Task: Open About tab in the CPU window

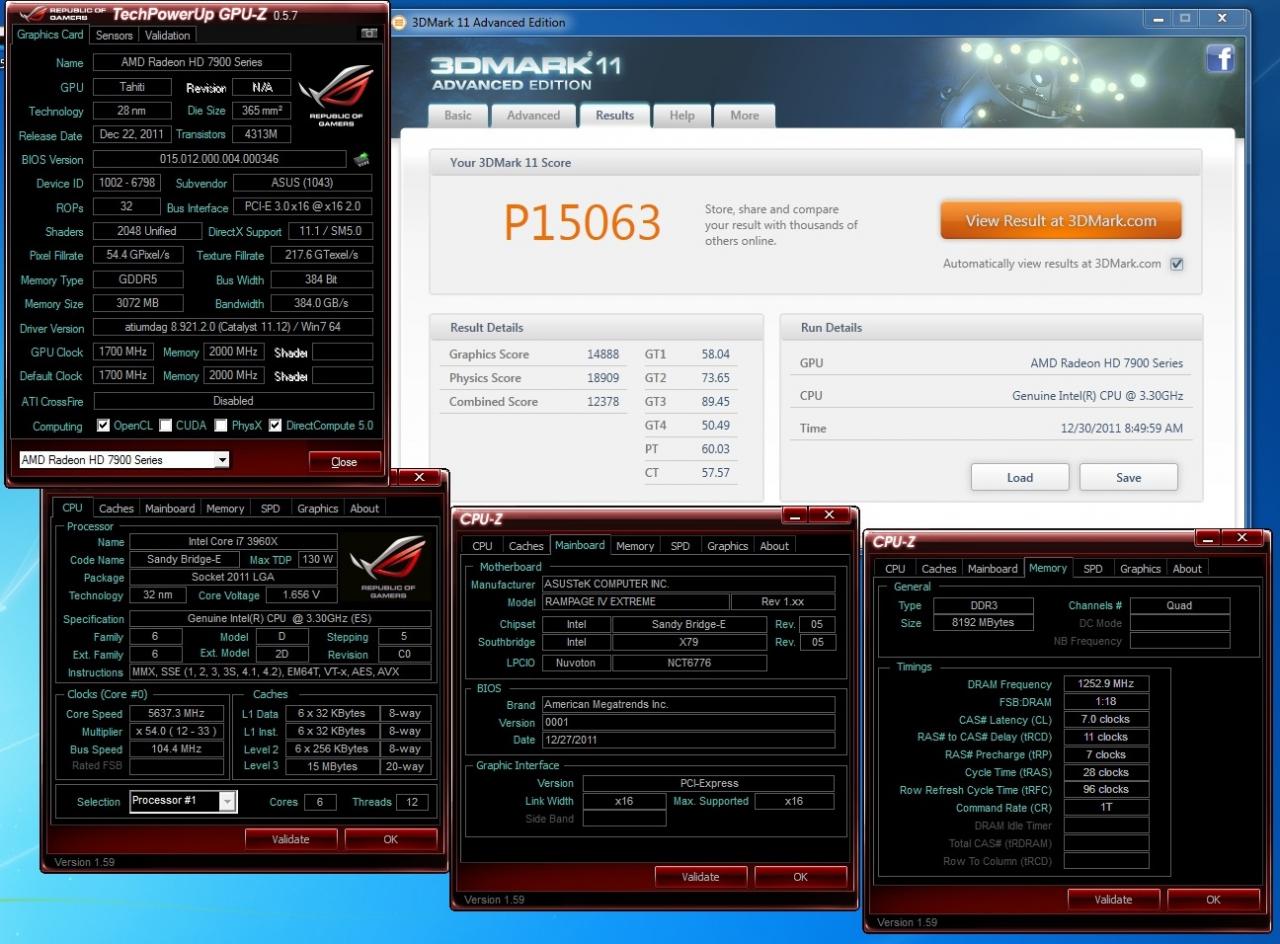Action: click(364, 508)
